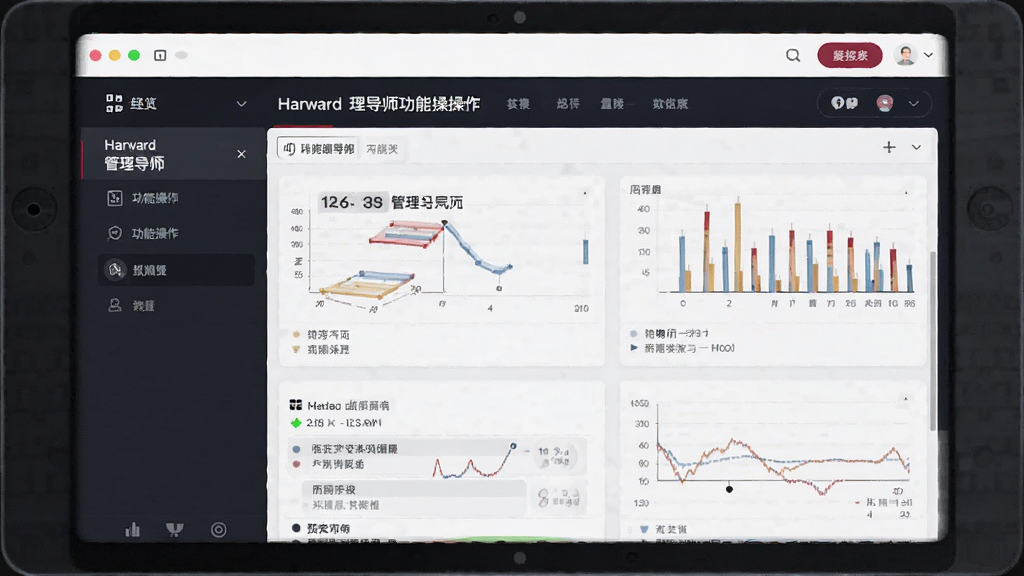The image size is (1024, 576).
Task: Expand the chevron next to the grid menu
Action: point(241,104)
